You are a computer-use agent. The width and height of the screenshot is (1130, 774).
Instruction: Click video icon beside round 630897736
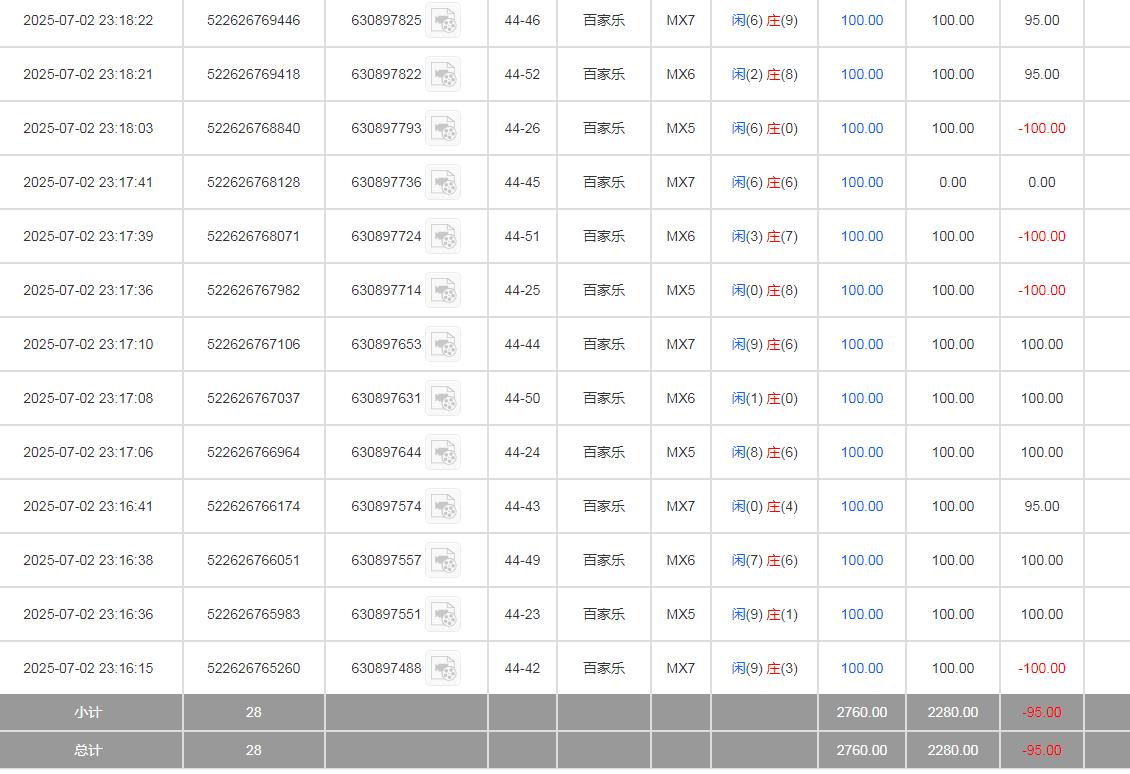[443, 183]
